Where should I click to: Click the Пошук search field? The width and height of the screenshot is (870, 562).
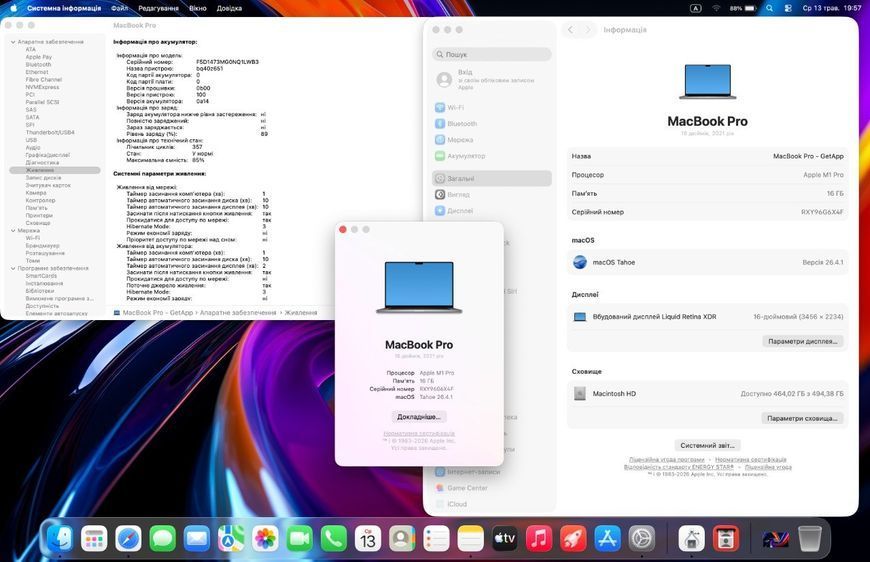(492, 54)
